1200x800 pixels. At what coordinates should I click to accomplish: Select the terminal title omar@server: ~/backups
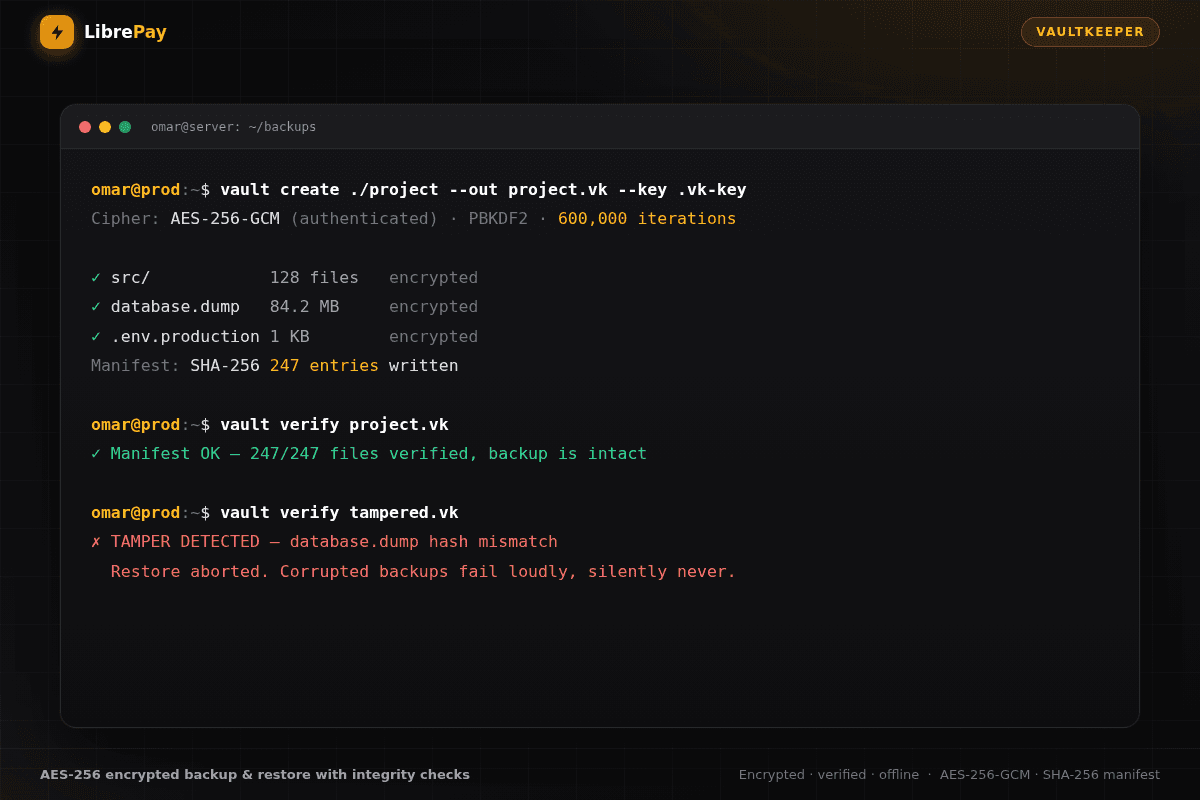233,127
